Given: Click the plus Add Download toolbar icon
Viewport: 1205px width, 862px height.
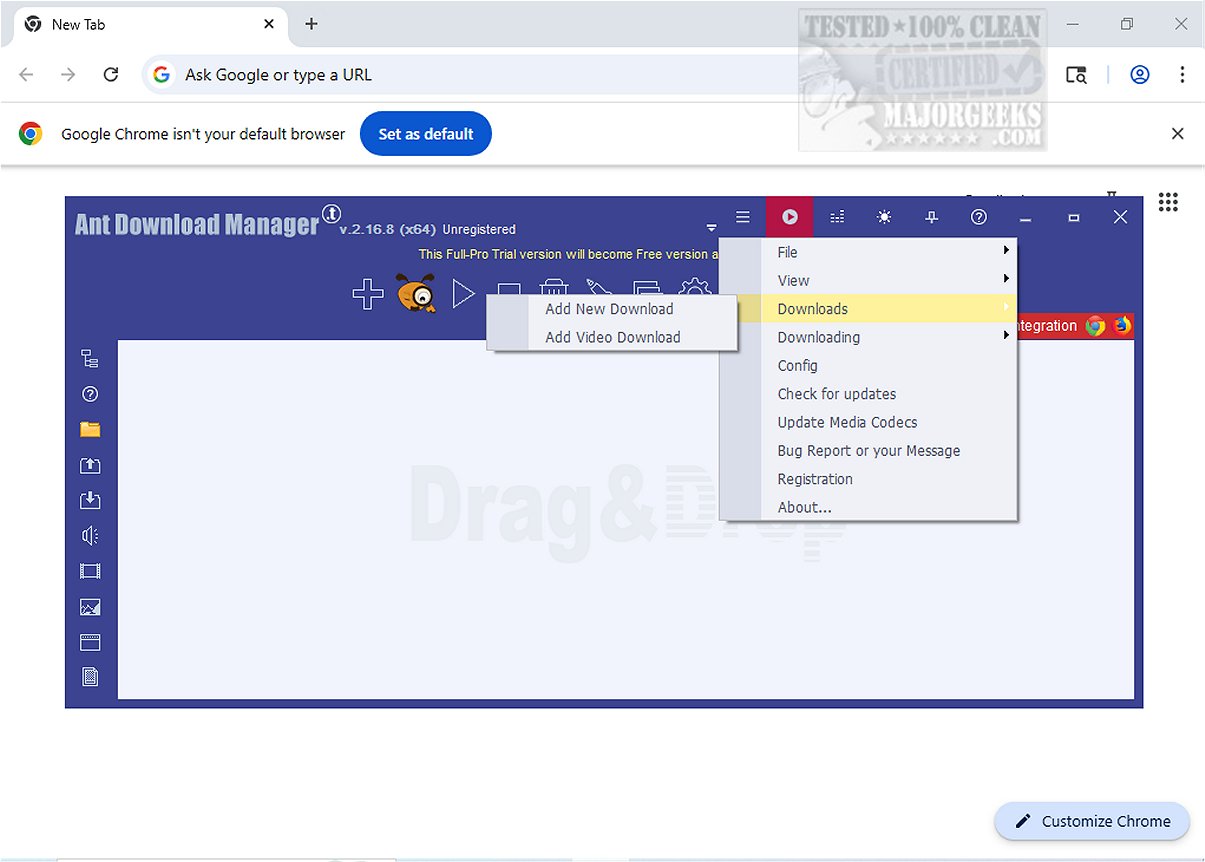Looking at the screenshot, I should click(x=368, y=294).
